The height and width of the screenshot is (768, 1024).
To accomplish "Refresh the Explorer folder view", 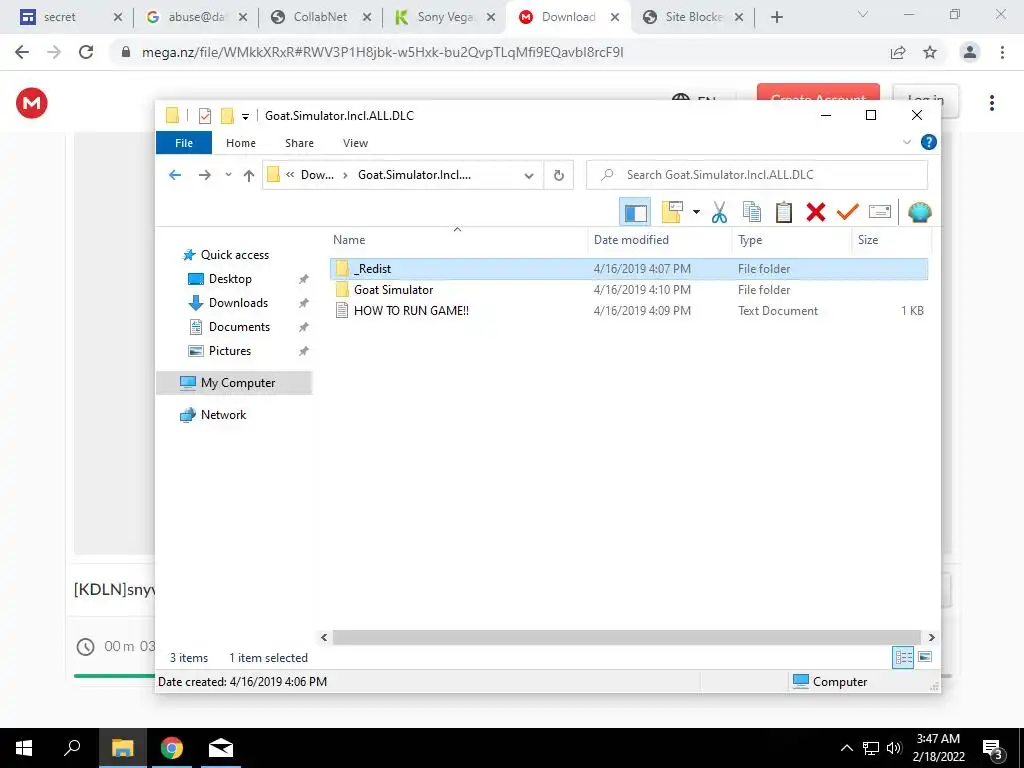I will [x=558, y=175].
